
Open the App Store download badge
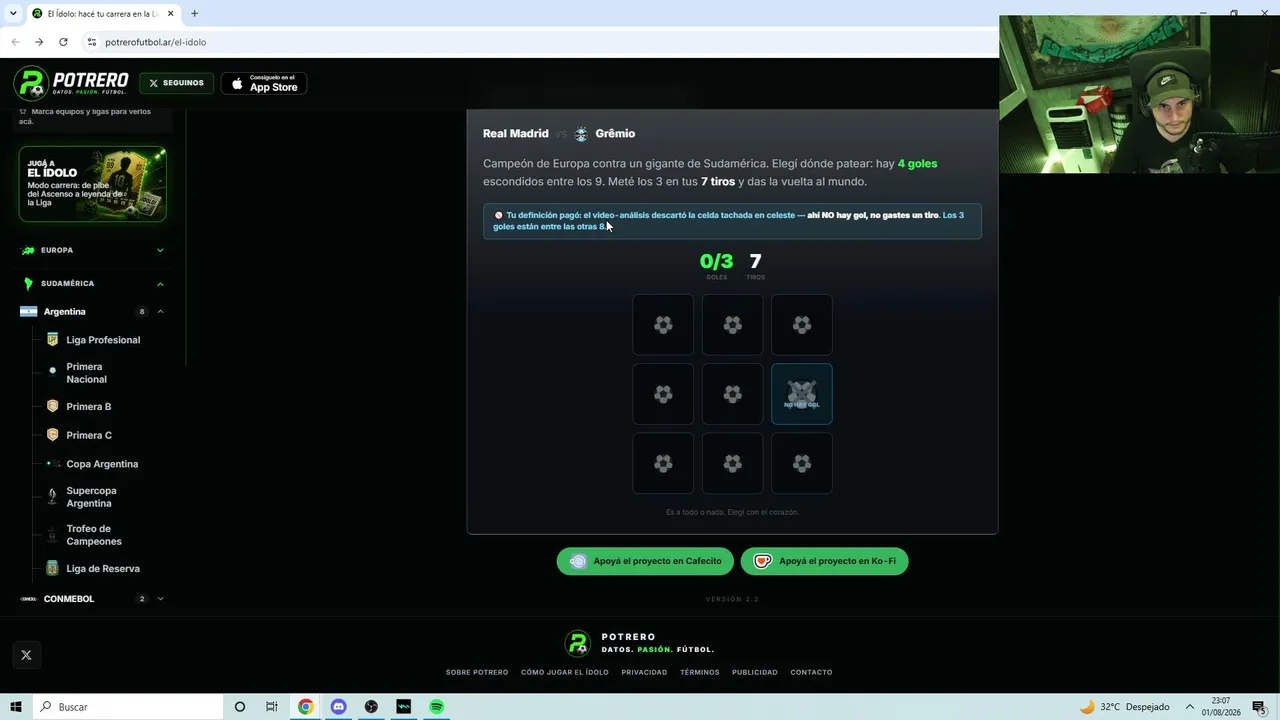click(264, 83)
